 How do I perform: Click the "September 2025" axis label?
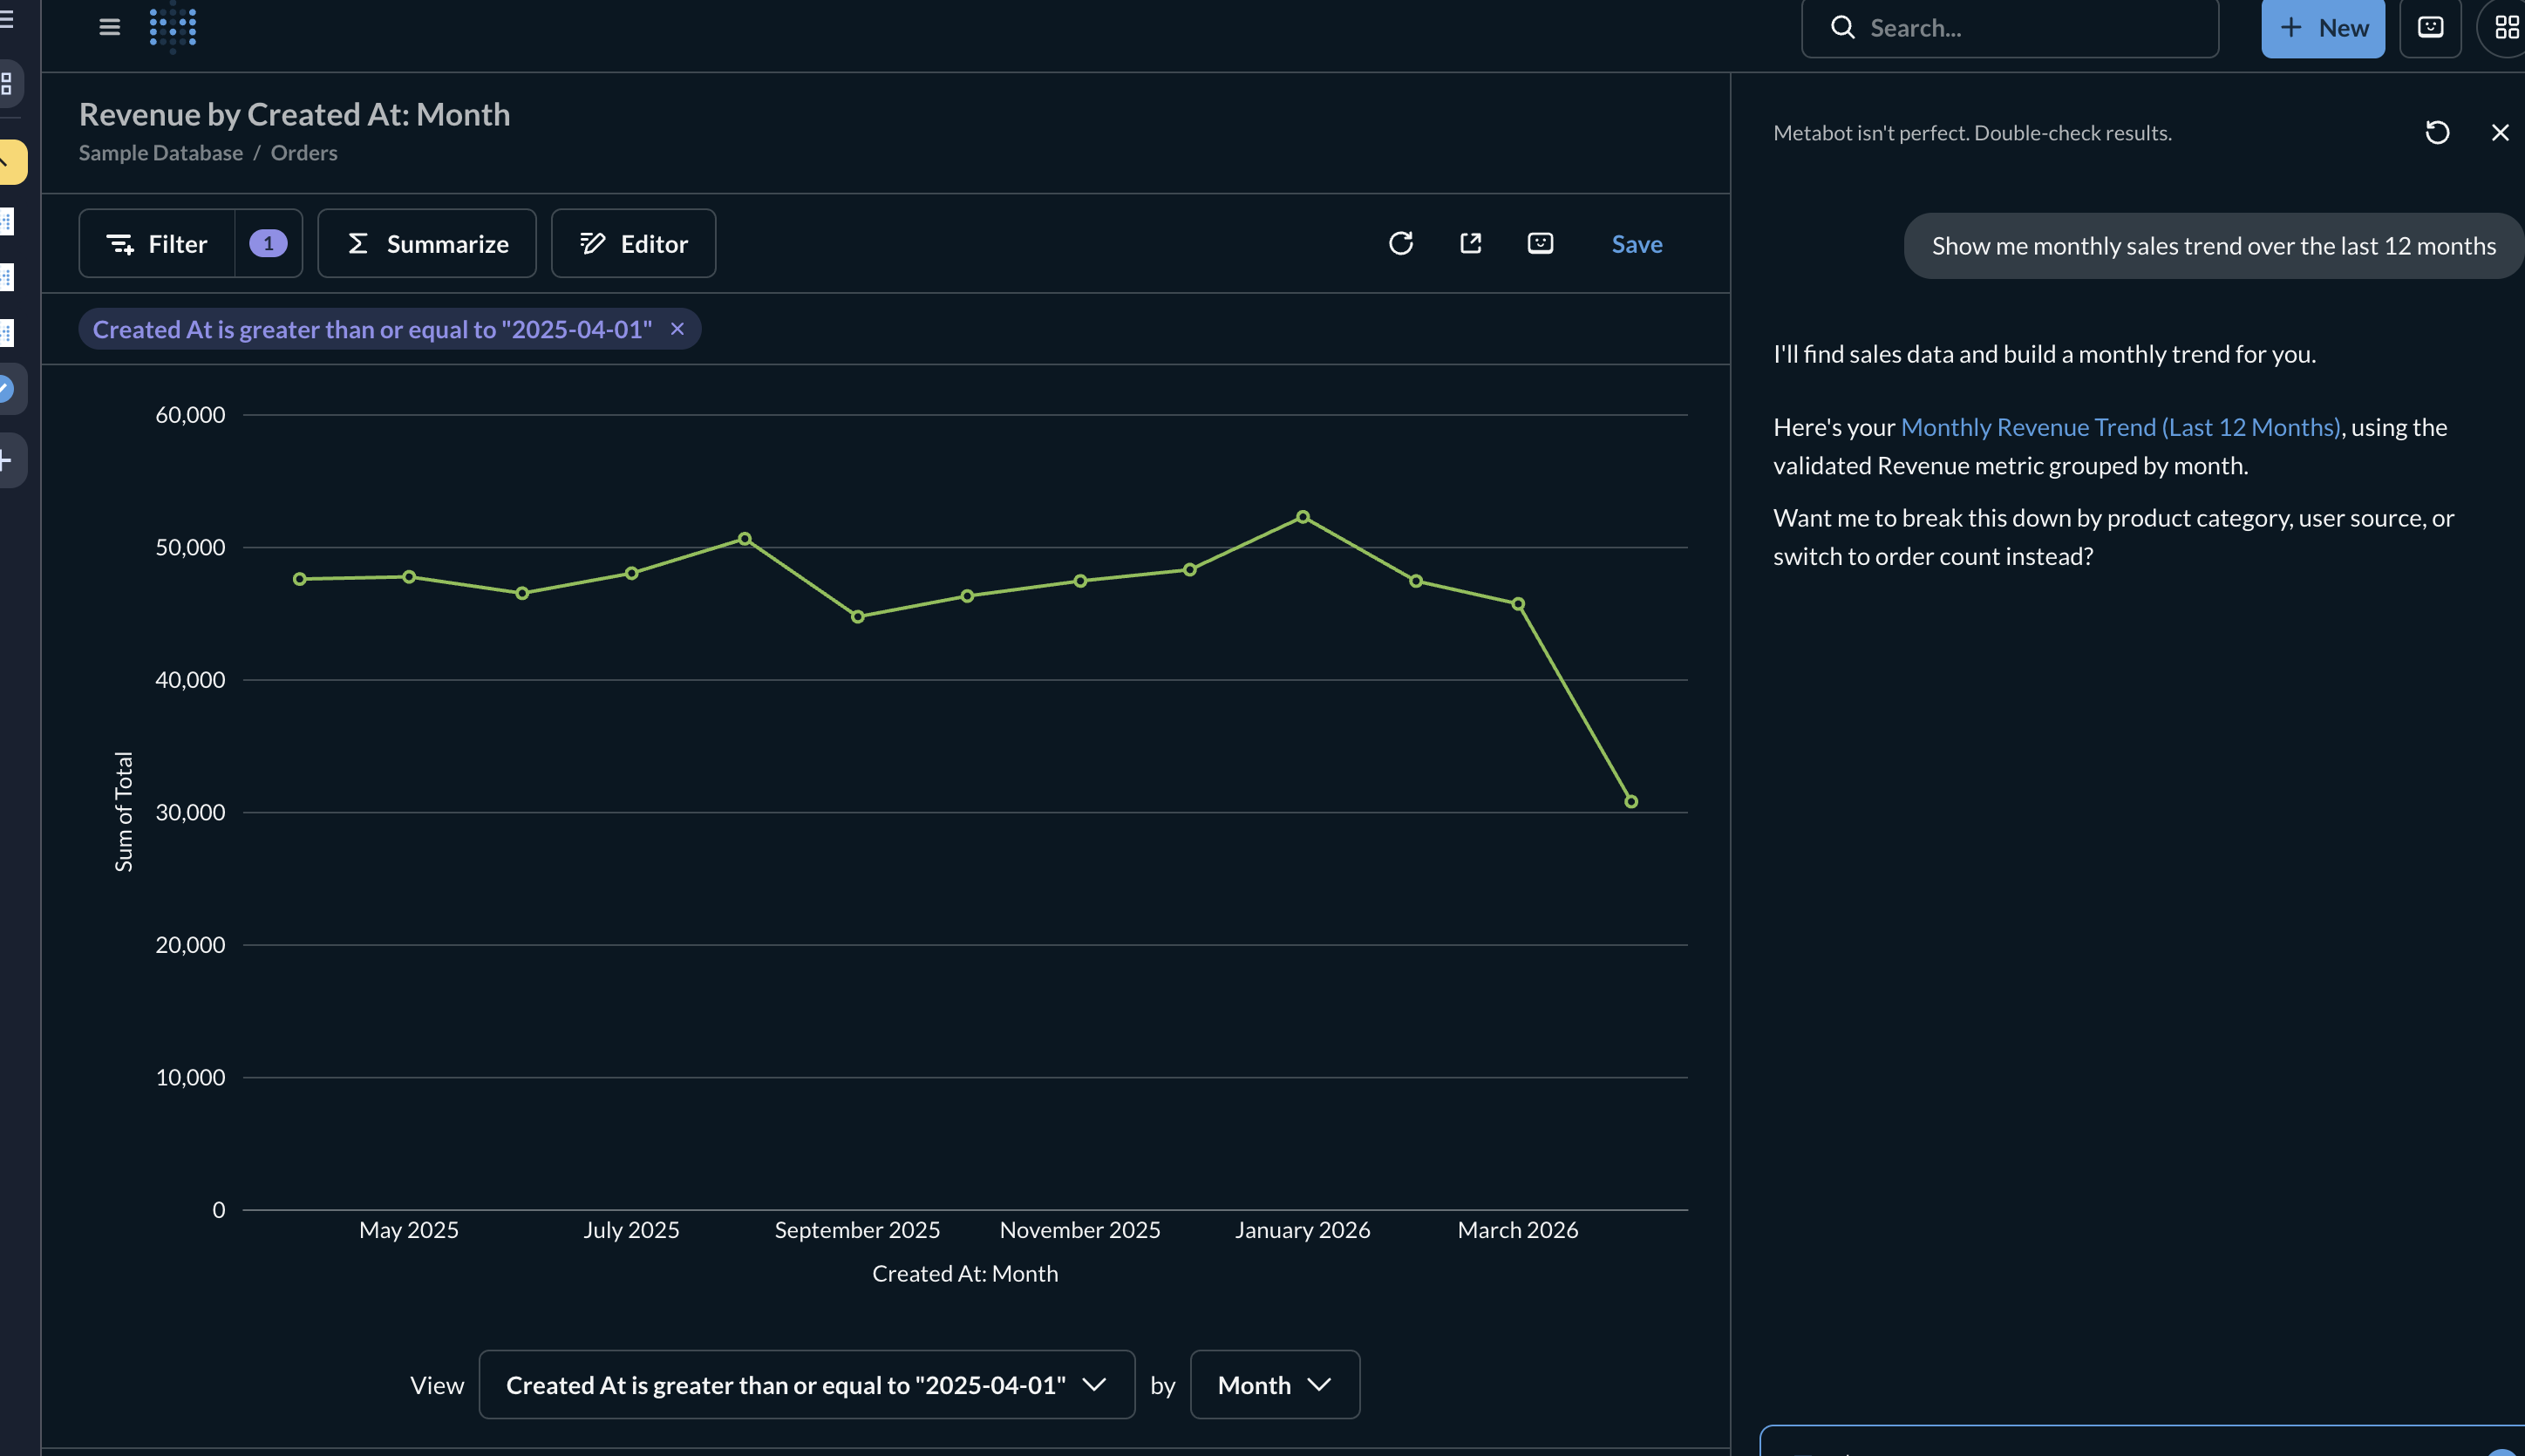(857, 1229)
